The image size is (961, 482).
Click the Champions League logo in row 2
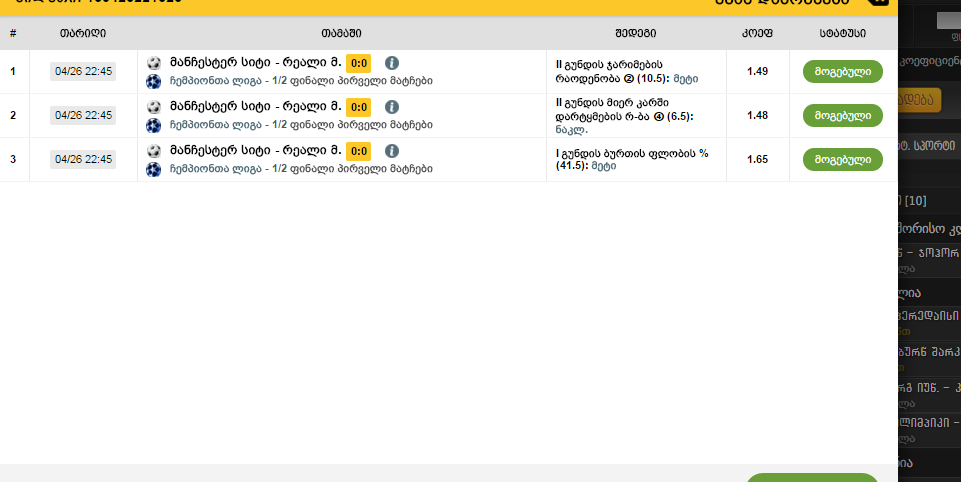point(154,126)
